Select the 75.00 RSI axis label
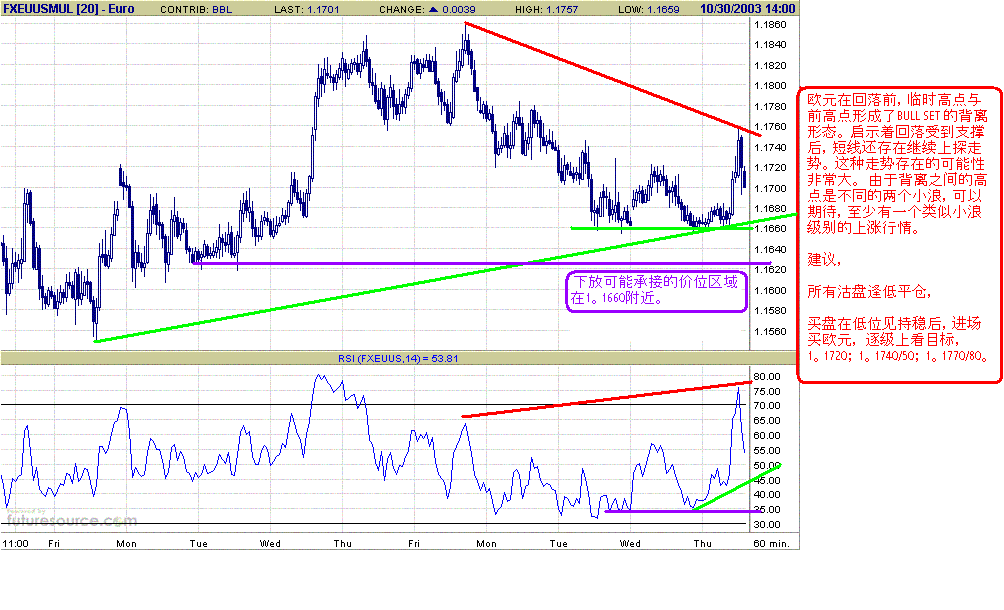The image size is (1004, 610). pyautogui.click(x=767, y=392)
